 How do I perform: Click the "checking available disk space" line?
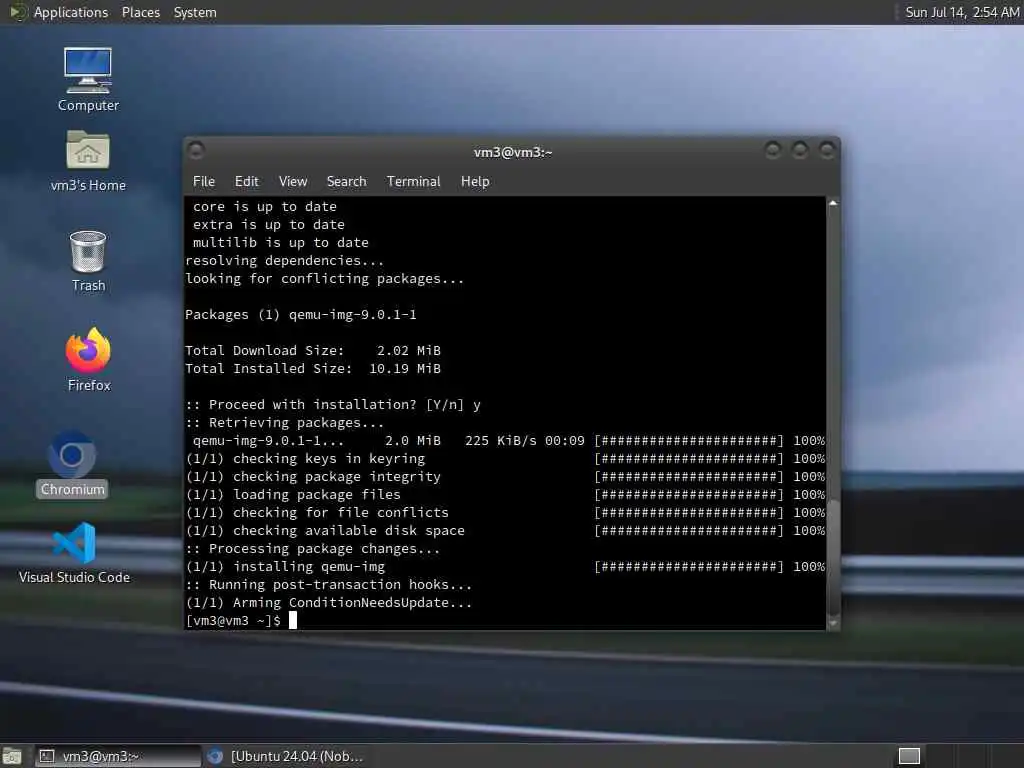click(325, 531)
